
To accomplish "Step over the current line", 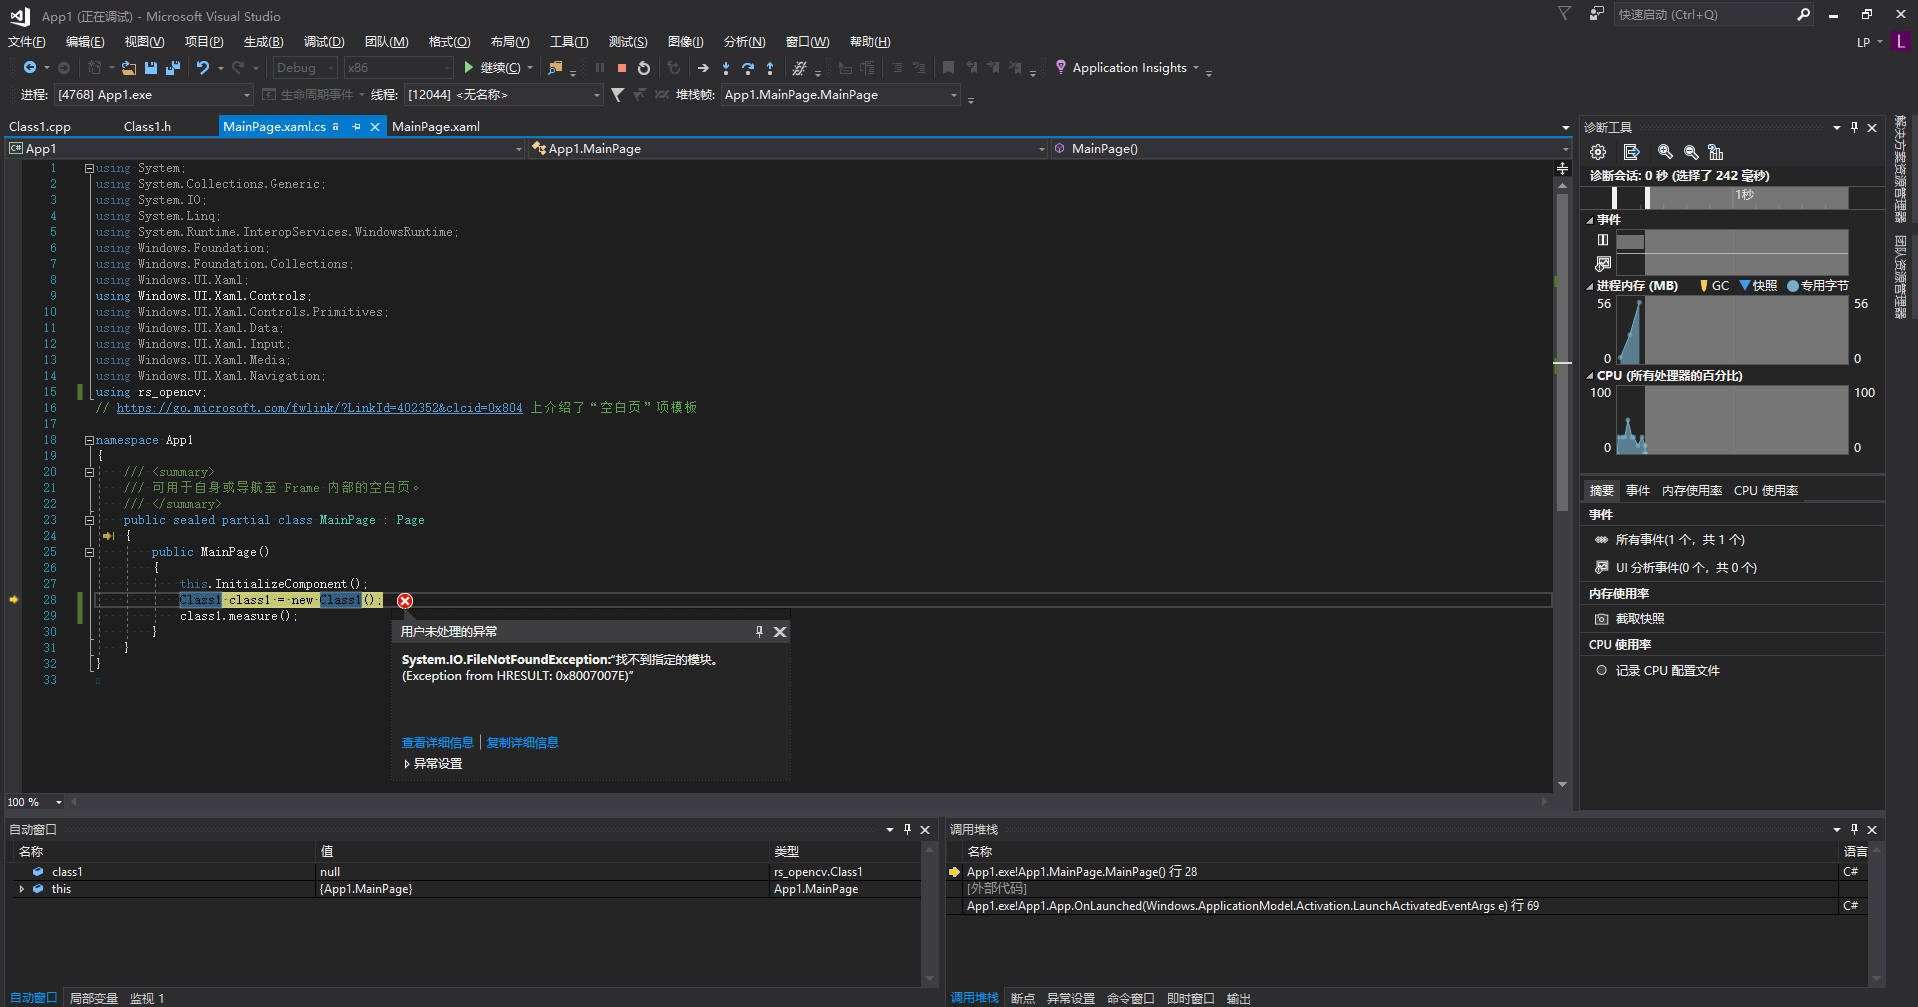I will tap(748, 67).
